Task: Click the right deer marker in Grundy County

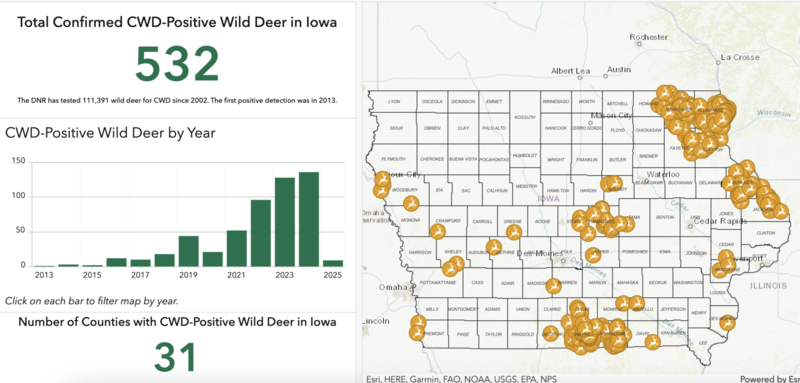Action: point(616,183)
